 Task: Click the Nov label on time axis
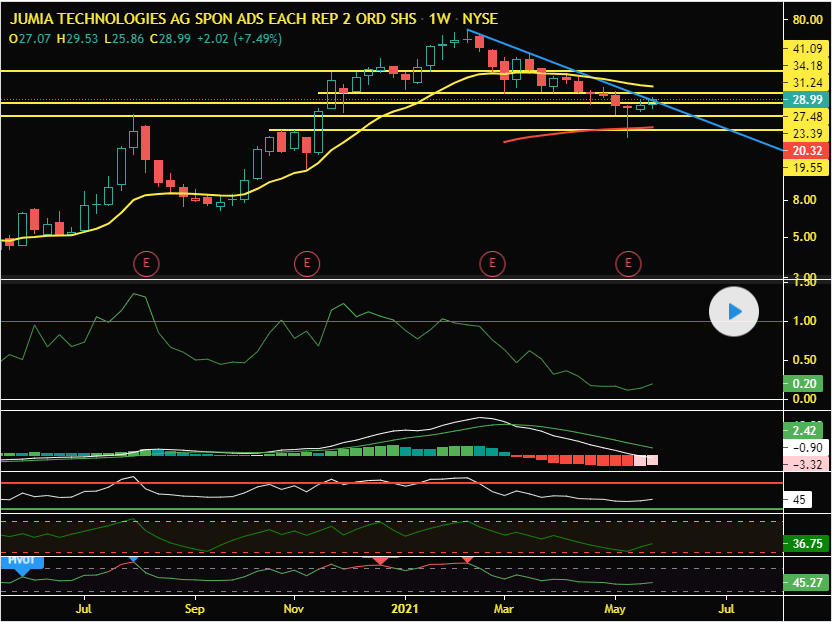point(293,608)
